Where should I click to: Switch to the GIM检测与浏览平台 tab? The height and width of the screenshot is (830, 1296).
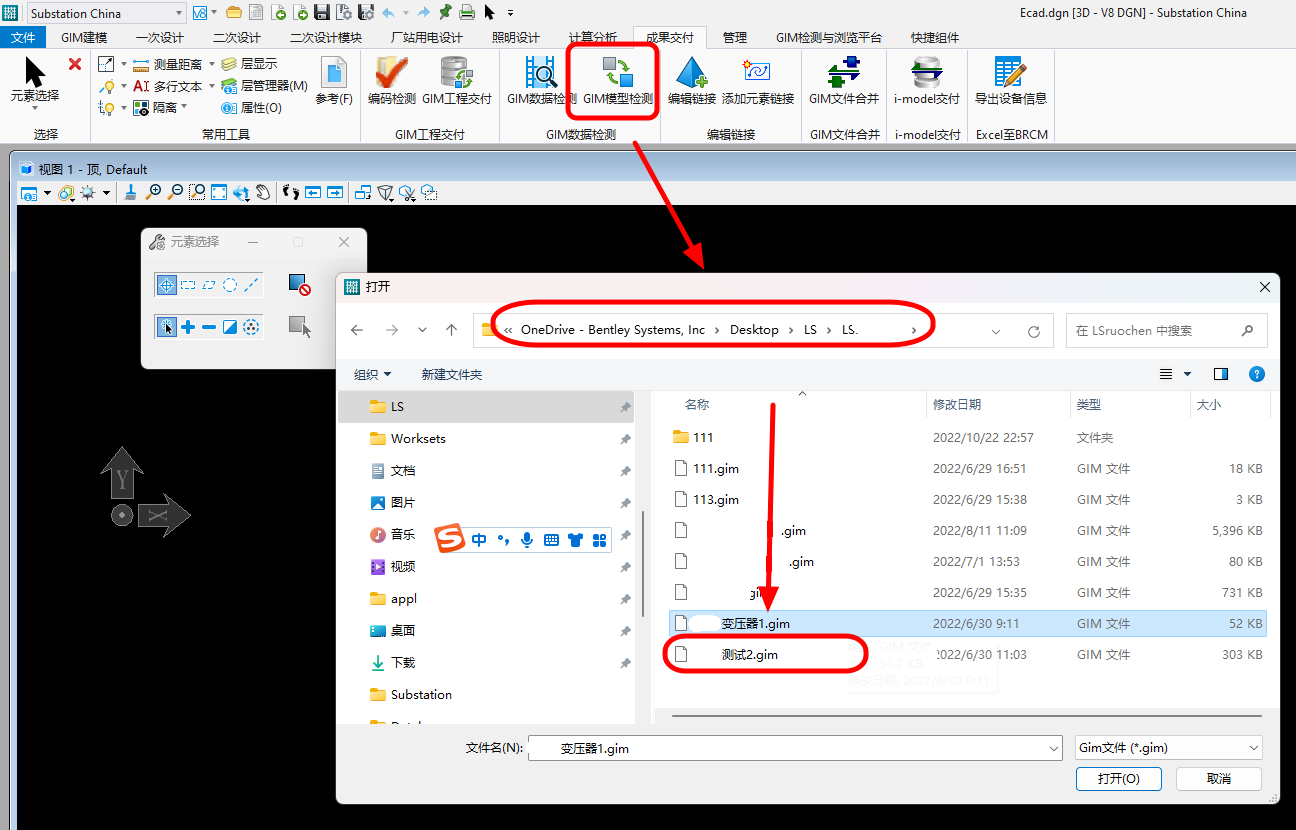pyautogui.click(x=829, y=38)
